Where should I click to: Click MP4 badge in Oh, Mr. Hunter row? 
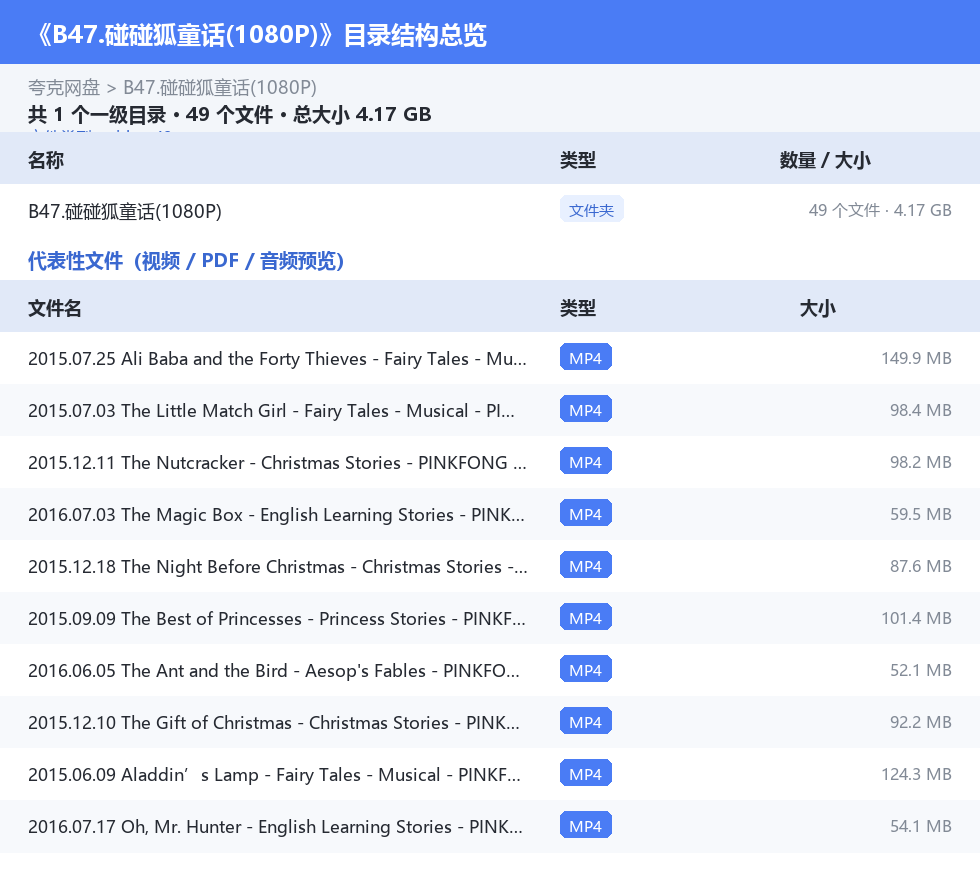586,825
